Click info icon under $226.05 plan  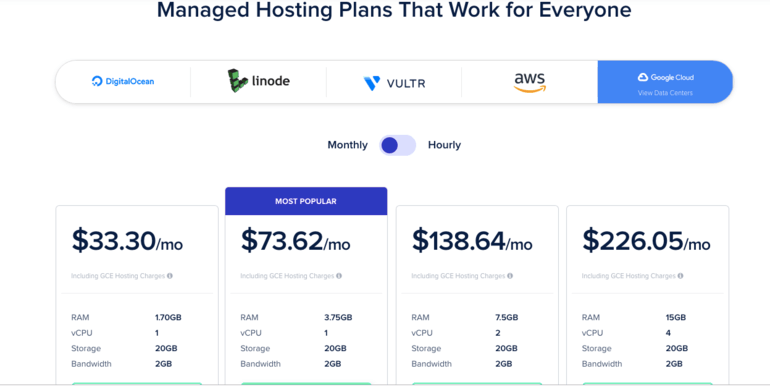(x=680, y=276)
